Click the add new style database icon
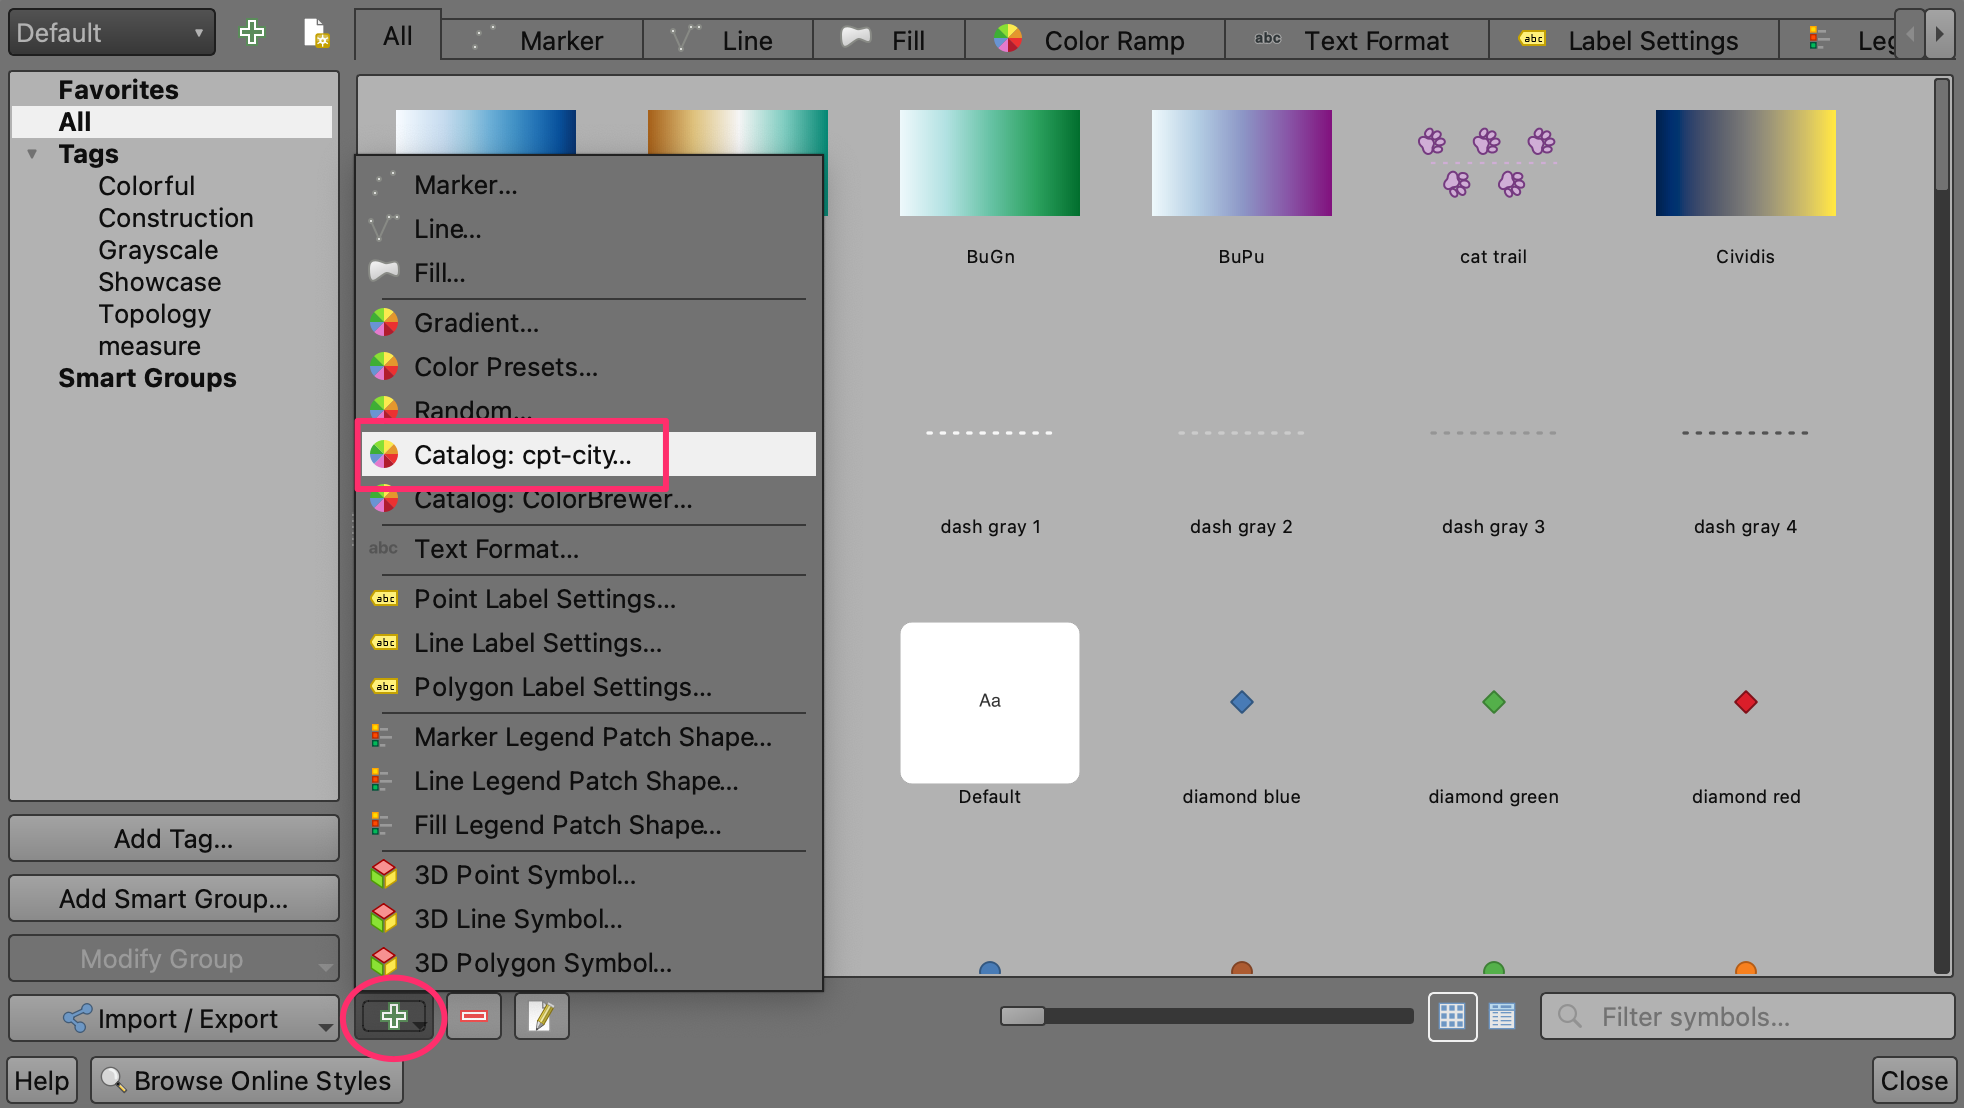This screenshot has width=1964, height=1108. pos(315,33)
